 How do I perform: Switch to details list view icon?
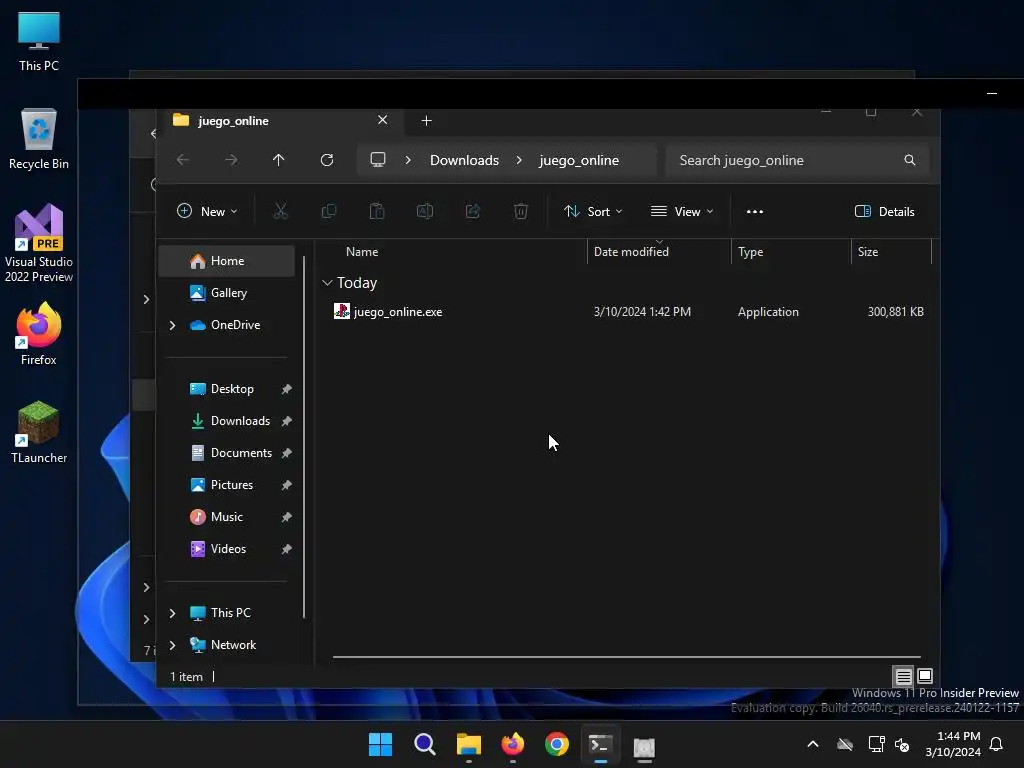point(903,676)
